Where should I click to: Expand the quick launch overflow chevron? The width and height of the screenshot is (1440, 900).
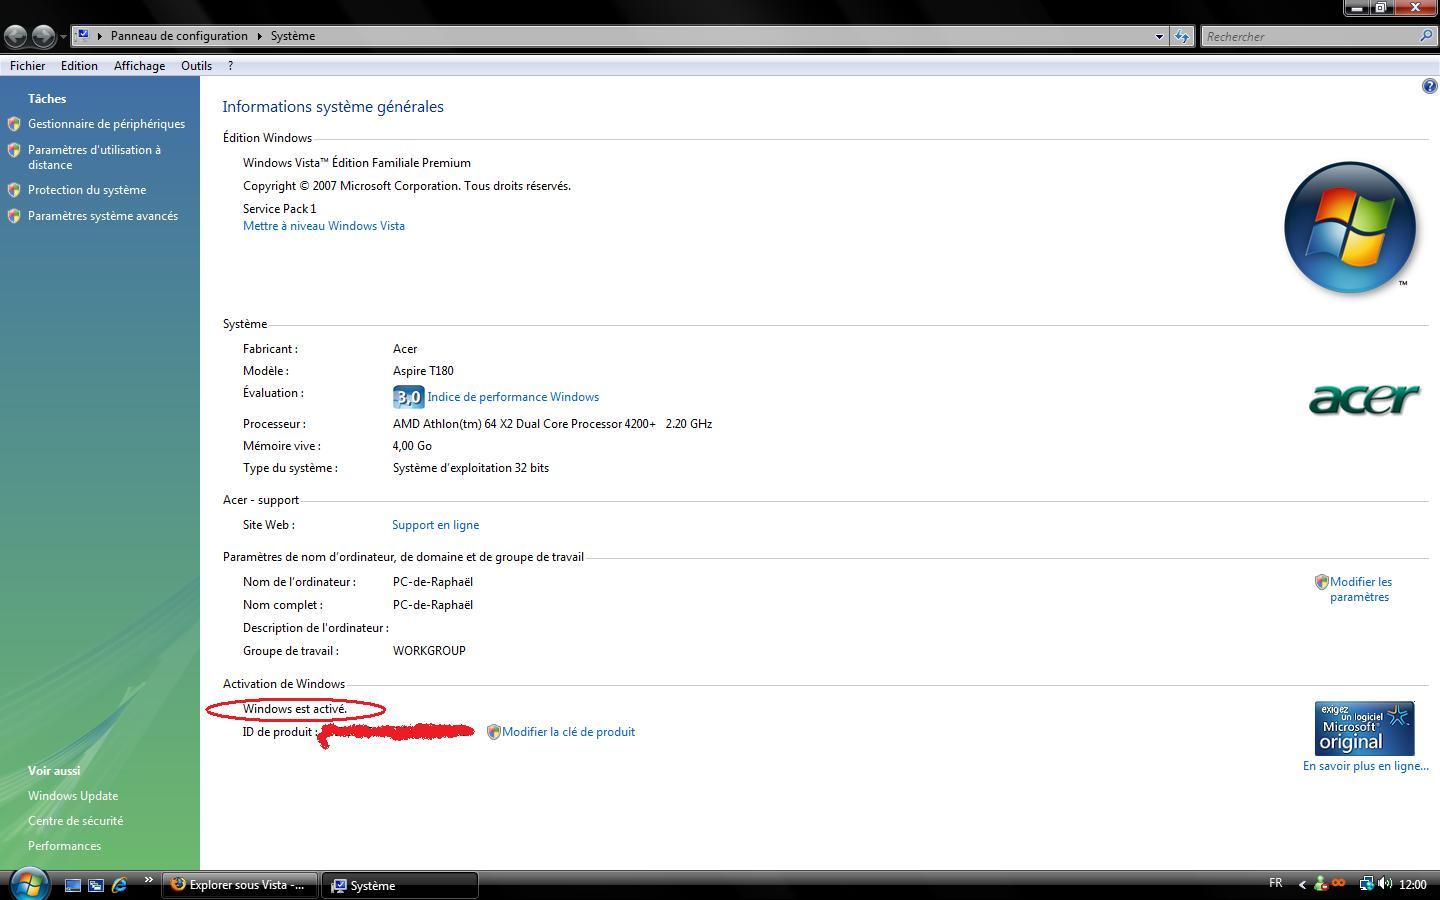point(148,880)
